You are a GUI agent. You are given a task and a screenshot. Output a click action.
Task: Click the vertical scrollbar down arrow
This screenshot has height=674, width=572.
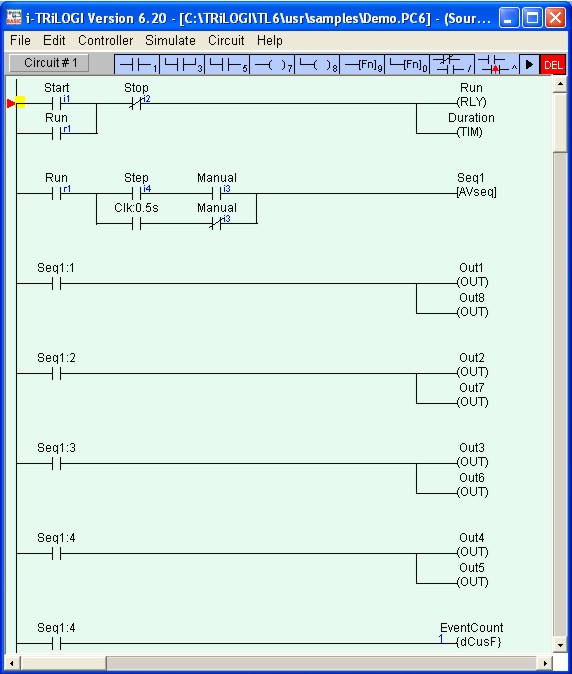560,644
